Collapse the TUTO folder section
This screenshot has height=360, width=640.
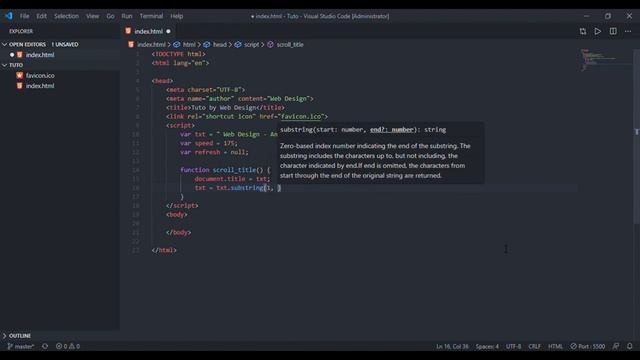(x=16, y=65)
